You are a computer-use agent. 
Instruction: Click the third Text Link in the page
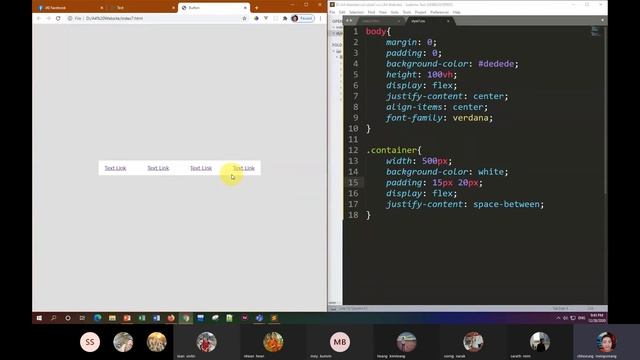tap(201, 168)
